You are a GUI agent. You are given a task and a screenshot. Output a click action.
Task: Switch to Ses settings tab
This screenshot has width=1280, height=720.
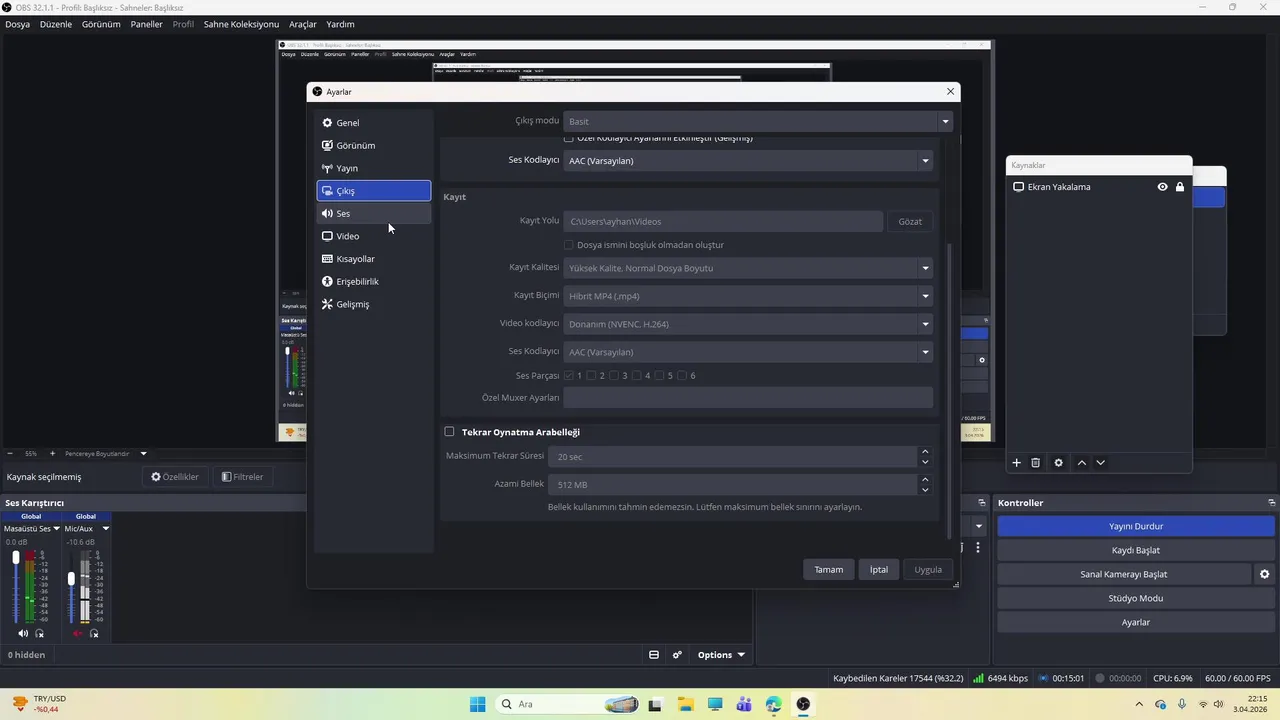click(374, 213)
